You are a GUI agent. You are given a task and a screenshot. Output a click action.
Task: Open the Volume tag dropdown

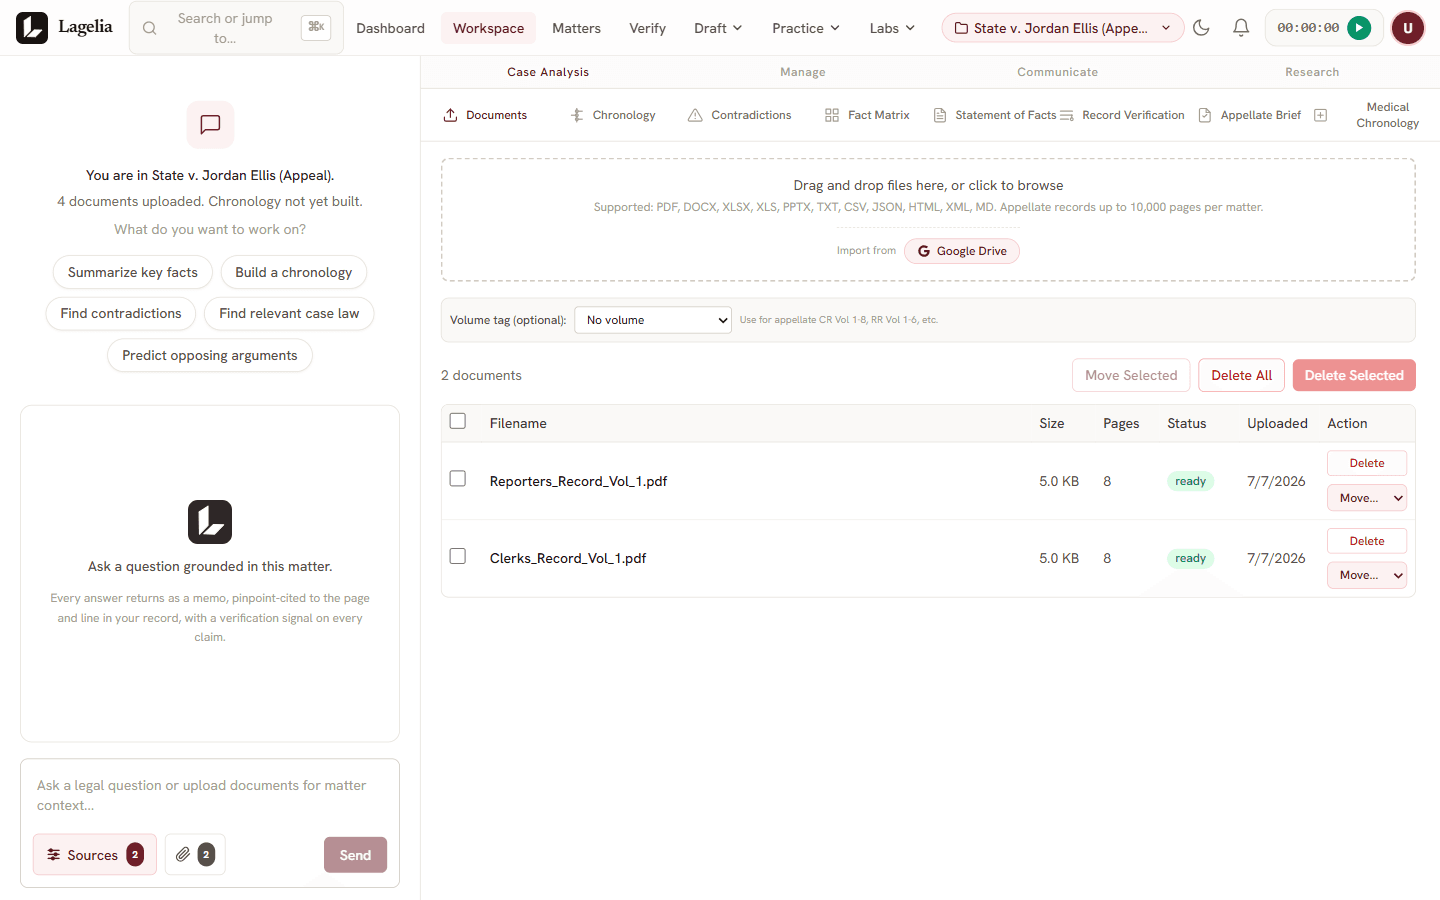653,320
